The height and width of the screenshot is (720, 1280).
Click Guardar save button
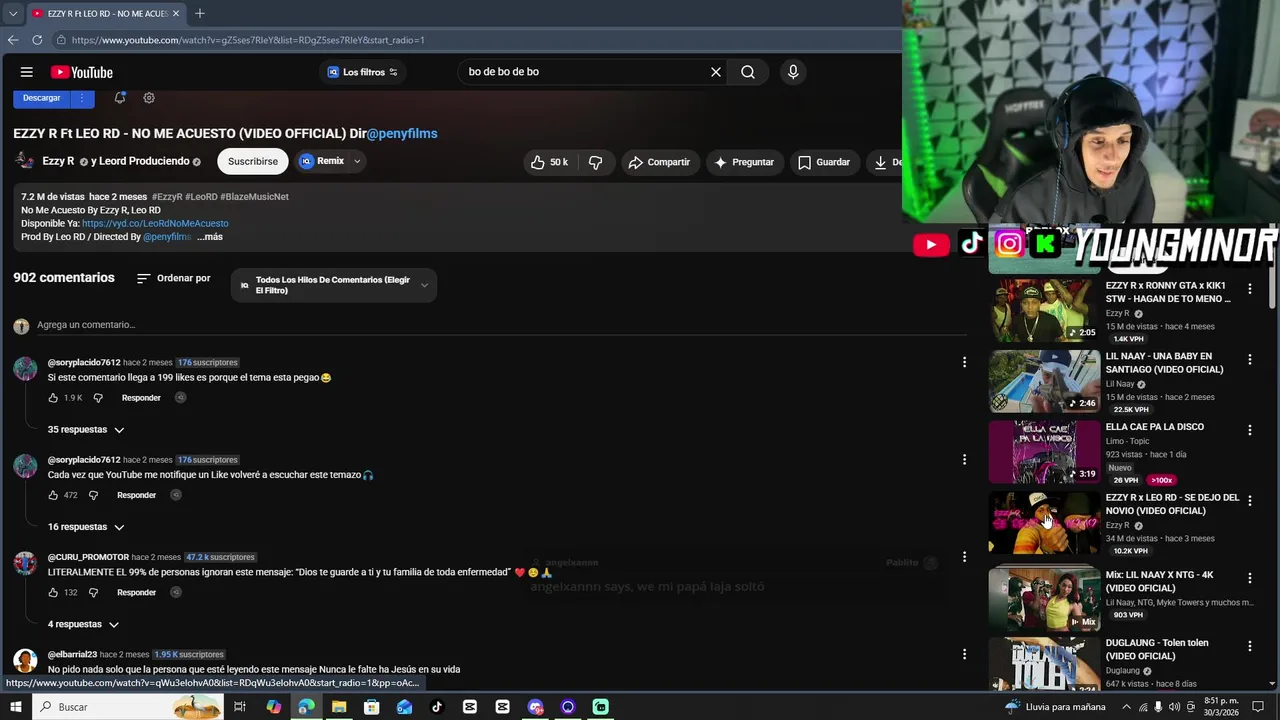click(824, 162)
